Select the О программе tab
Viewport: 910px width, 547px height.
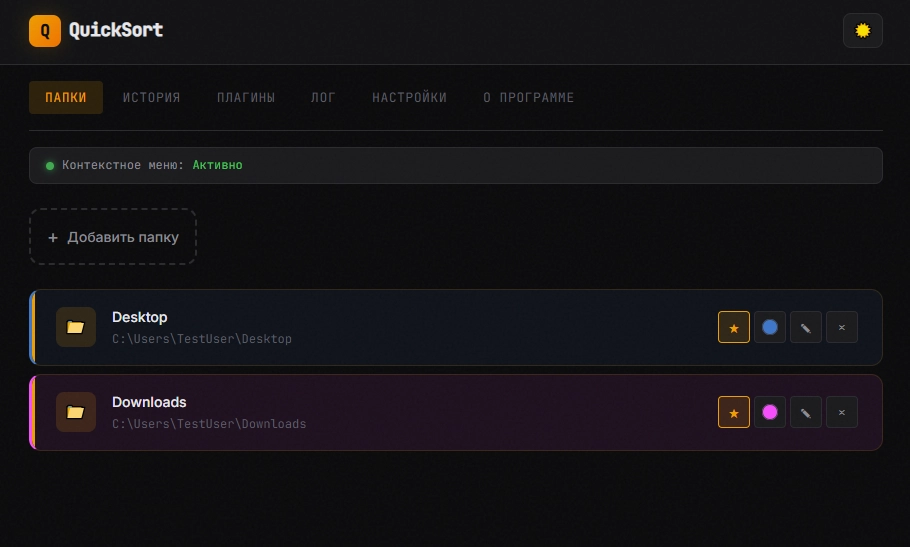point(529,97)
